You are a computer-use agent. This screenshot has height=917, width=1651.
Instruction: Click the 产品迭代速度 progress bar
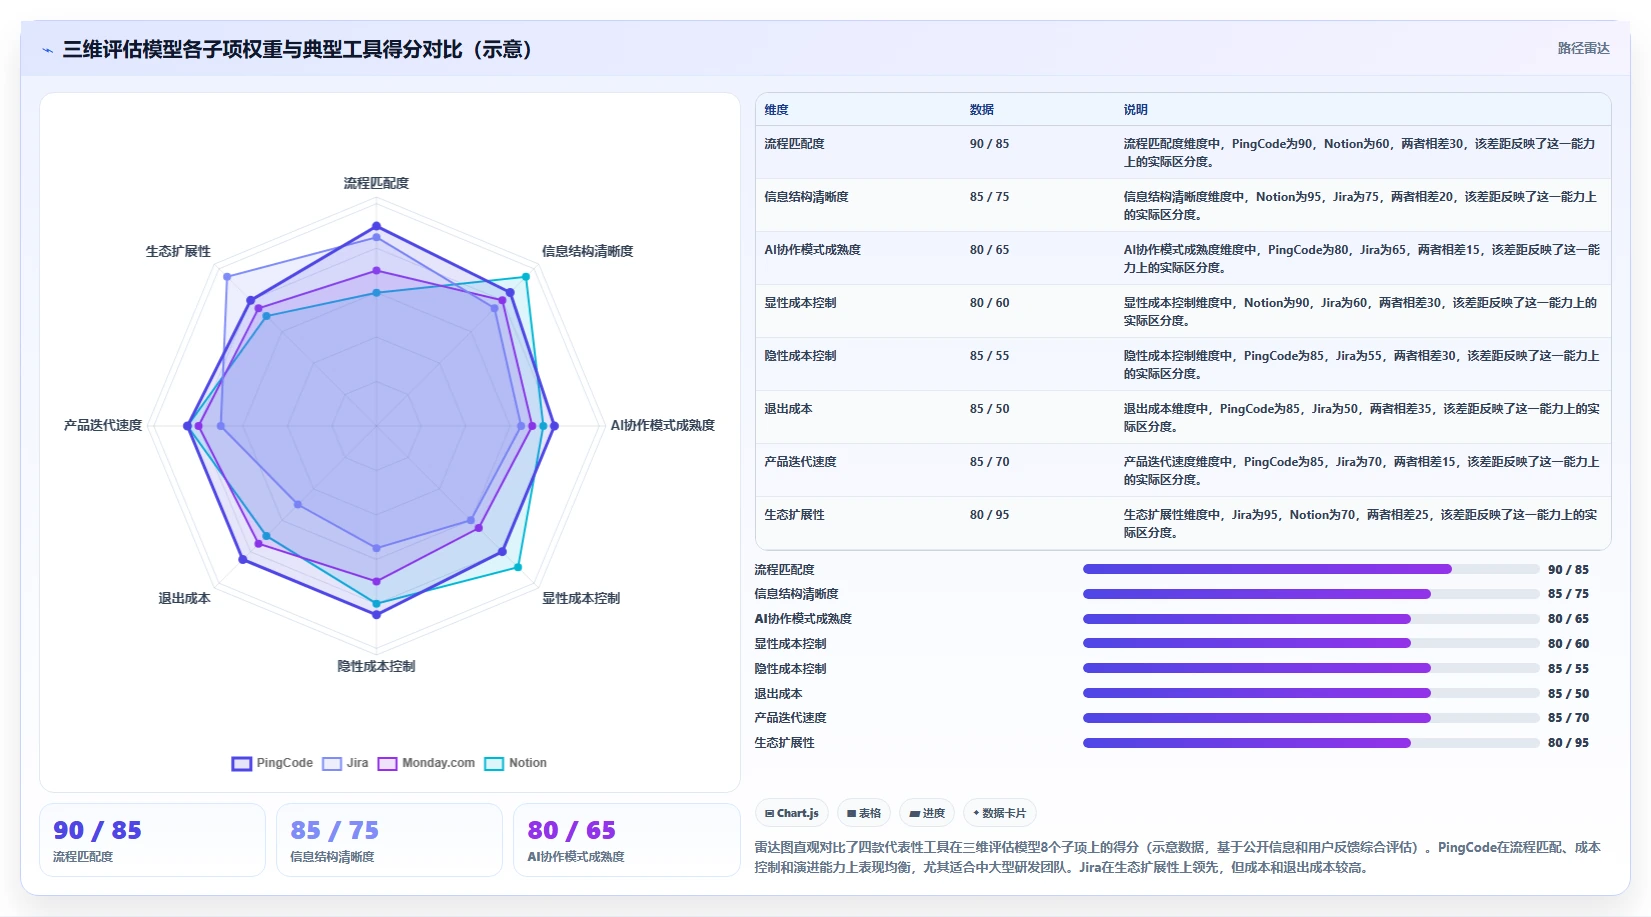point(1311,718)
